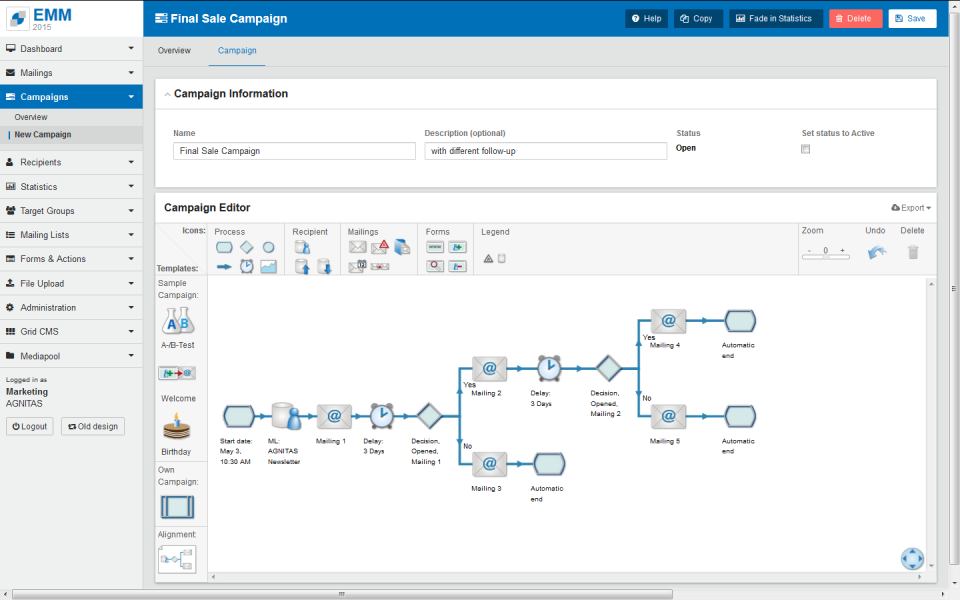Click the Old design button
This screenshot has width=960, height=600.
pos(93,426)
